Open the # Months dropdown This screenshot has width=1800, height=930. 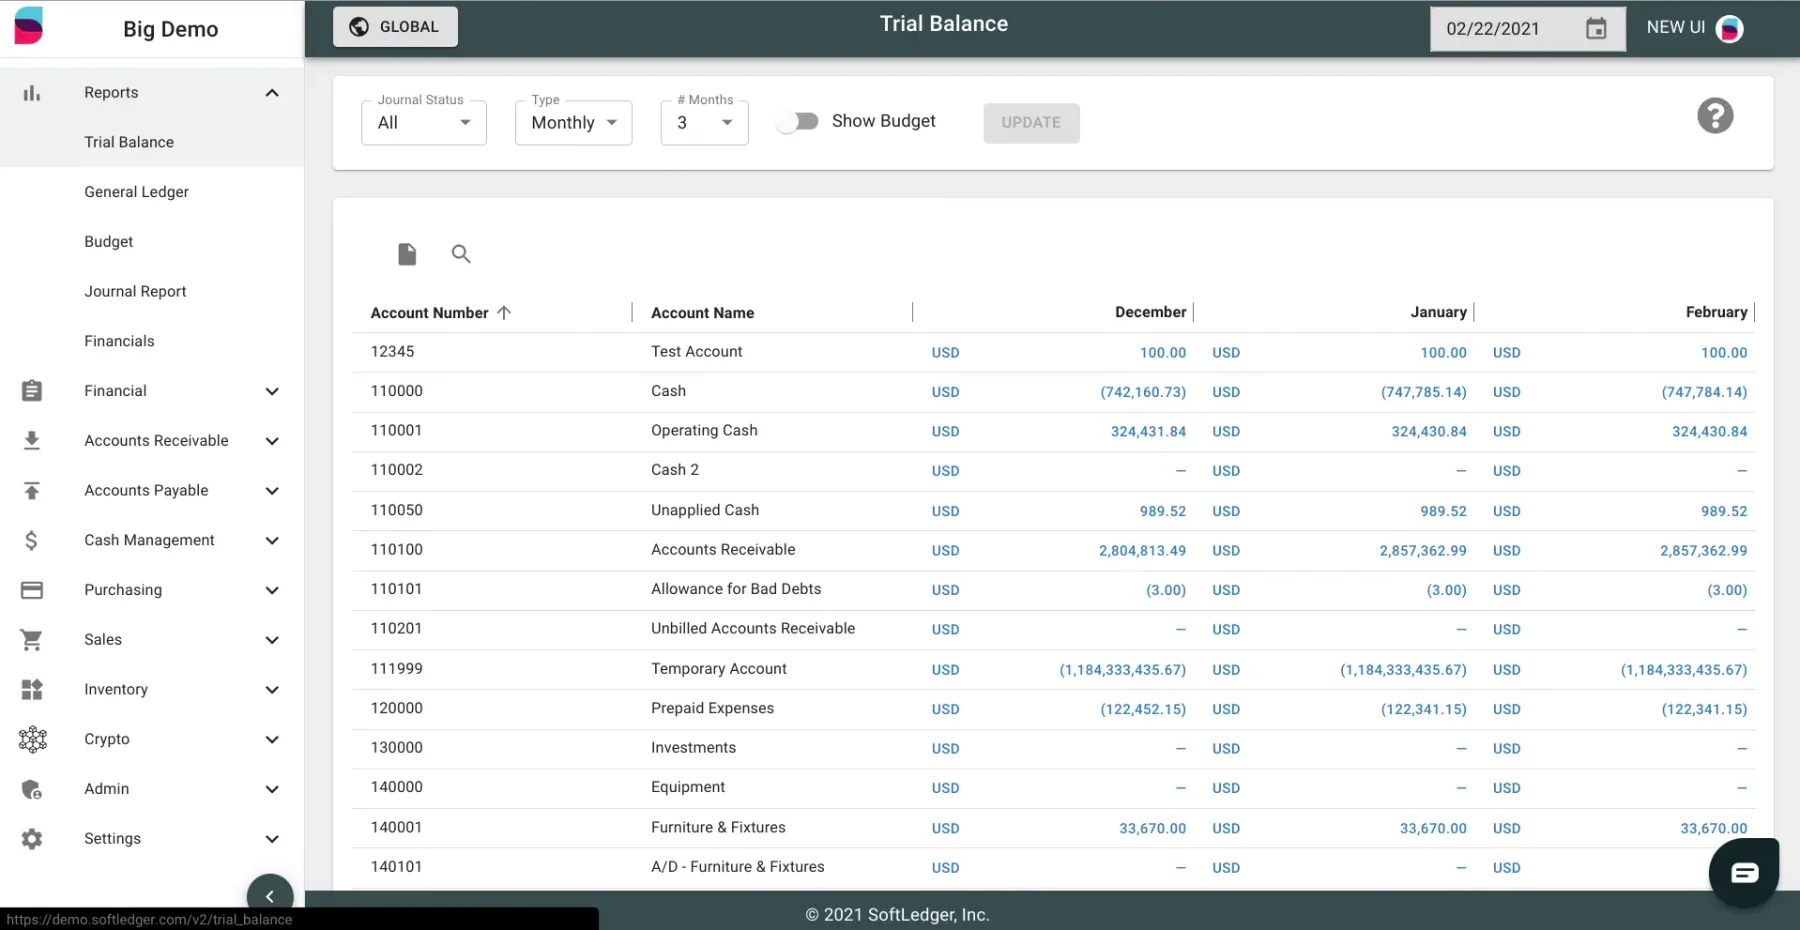coord(705,123)
